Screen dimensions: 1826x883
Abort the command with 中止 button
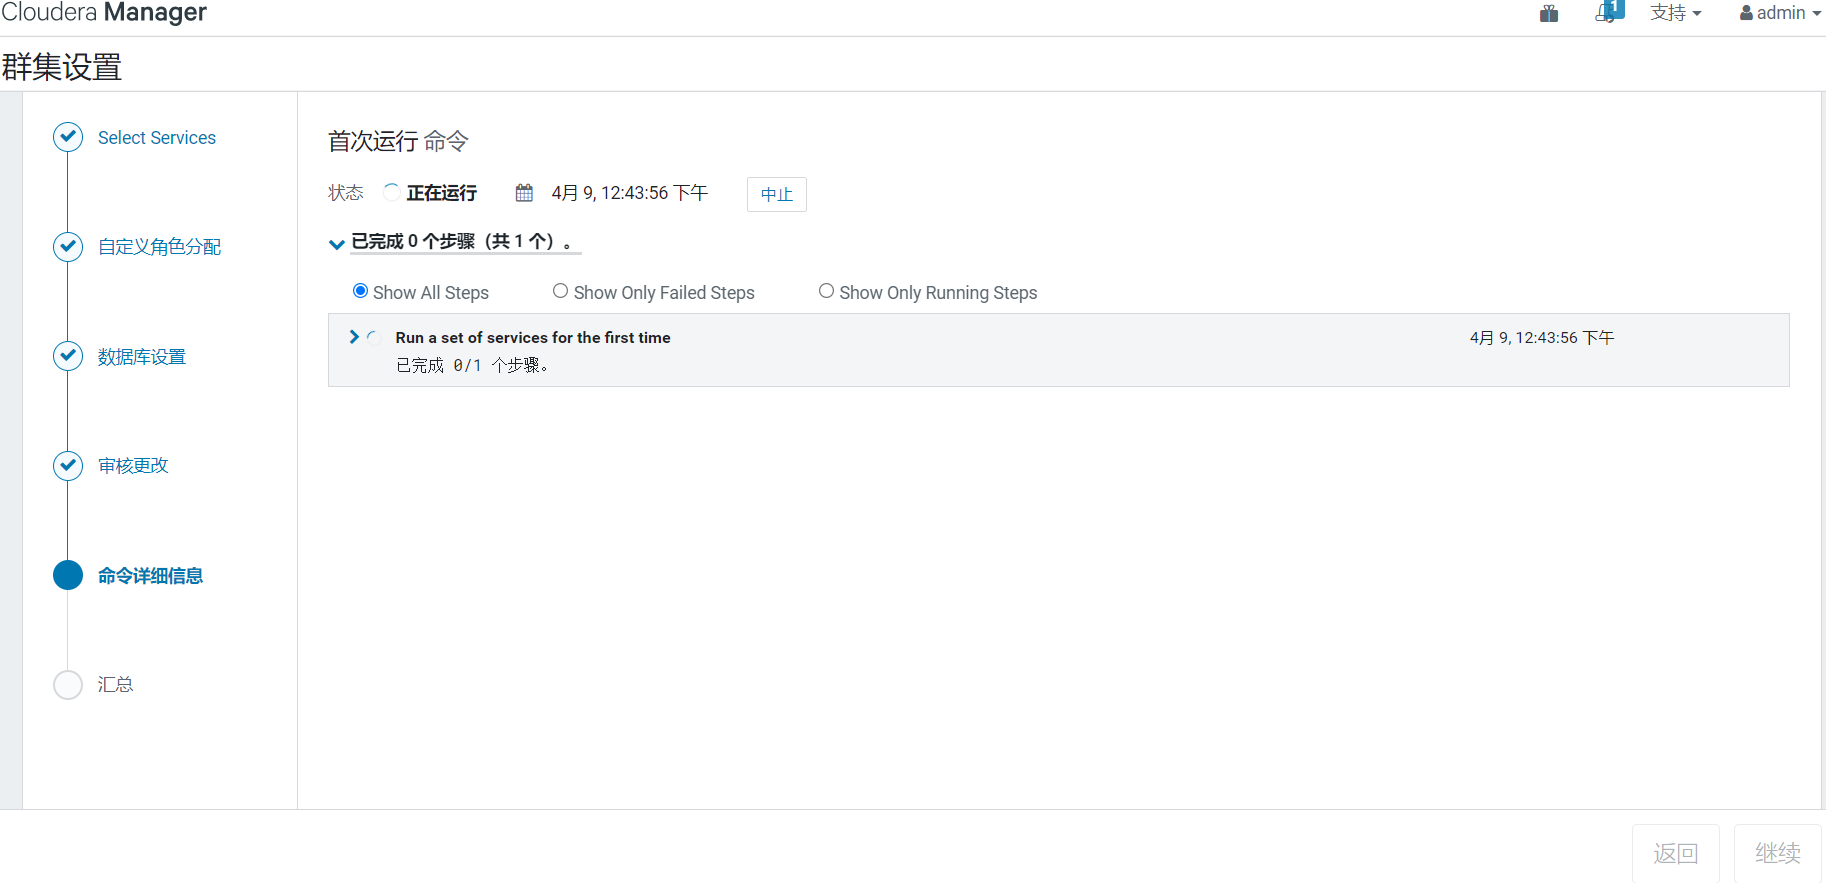click(777, 194)
